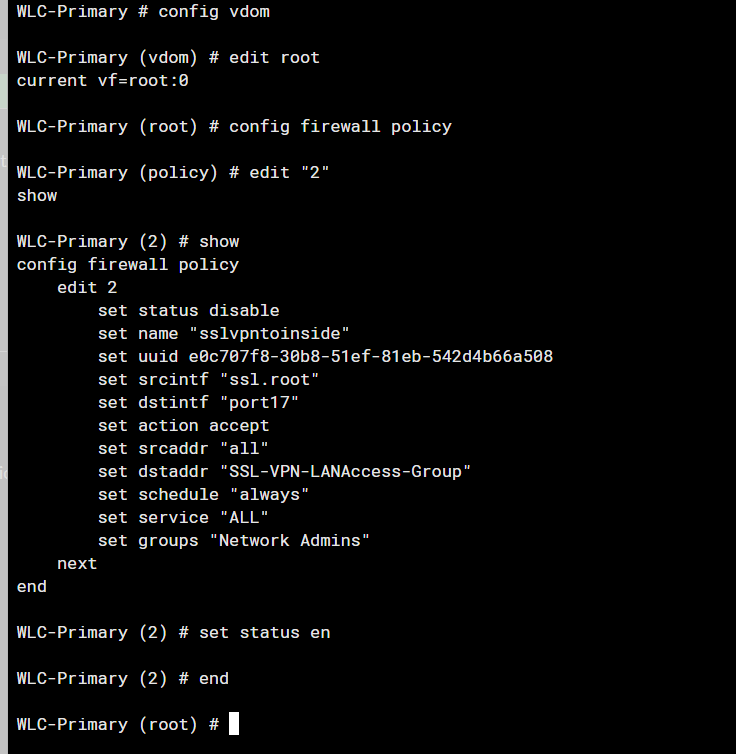Image resolution: width=736 pixels, height=754 pixels.
Task: Click the uuid value e0c707f8-30b8-51ef-81eb-542d4b66a508
Action: 370,356
